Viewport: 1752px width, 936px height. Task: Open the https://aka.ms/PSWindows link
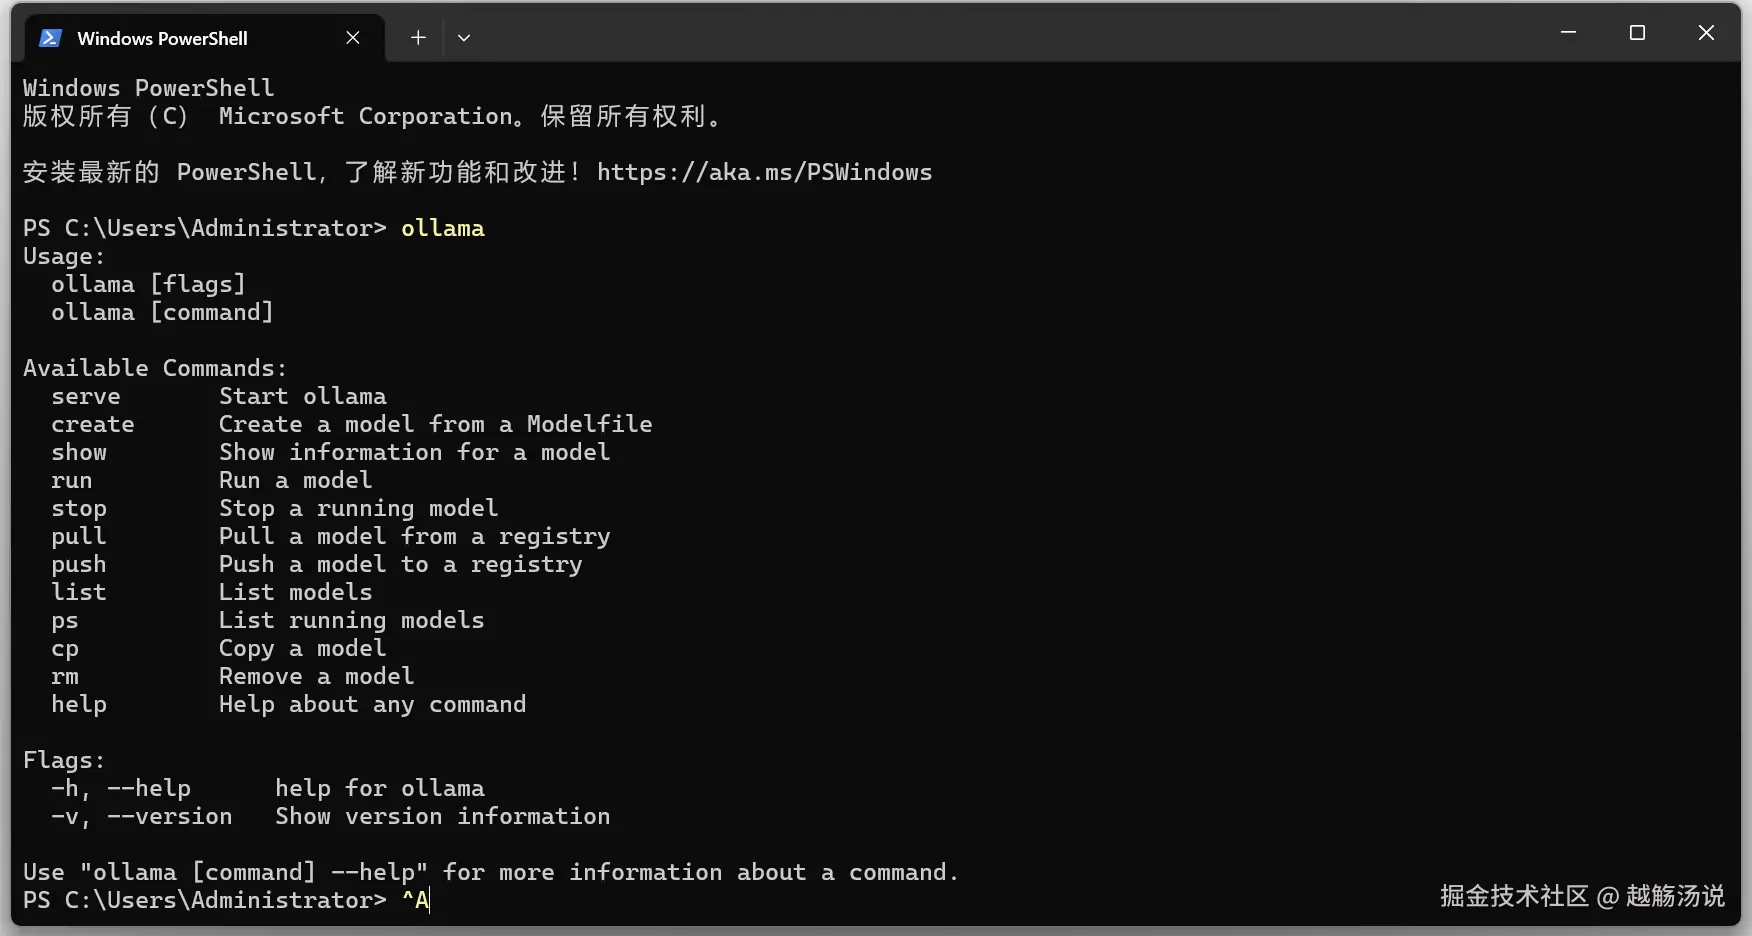tap(764, 172)
